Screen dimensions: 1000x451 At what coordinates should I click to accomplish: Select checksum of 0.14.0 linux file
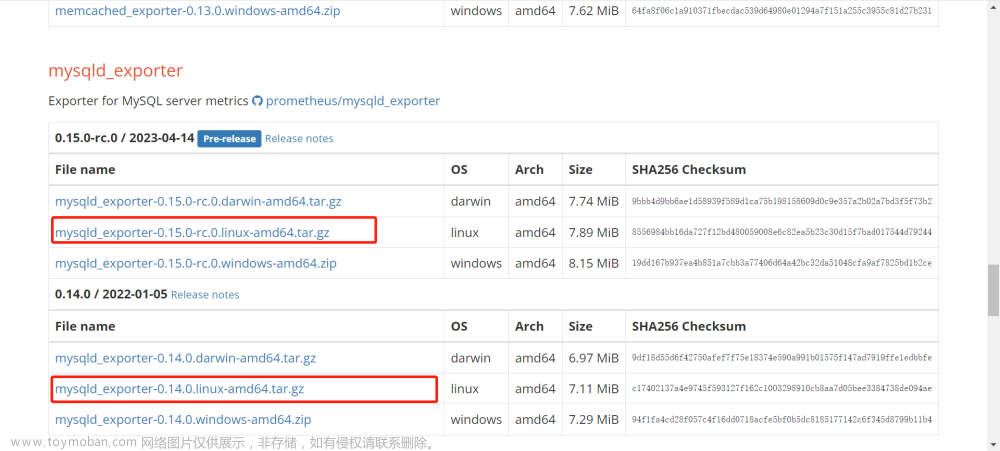(x=782, y=388)
